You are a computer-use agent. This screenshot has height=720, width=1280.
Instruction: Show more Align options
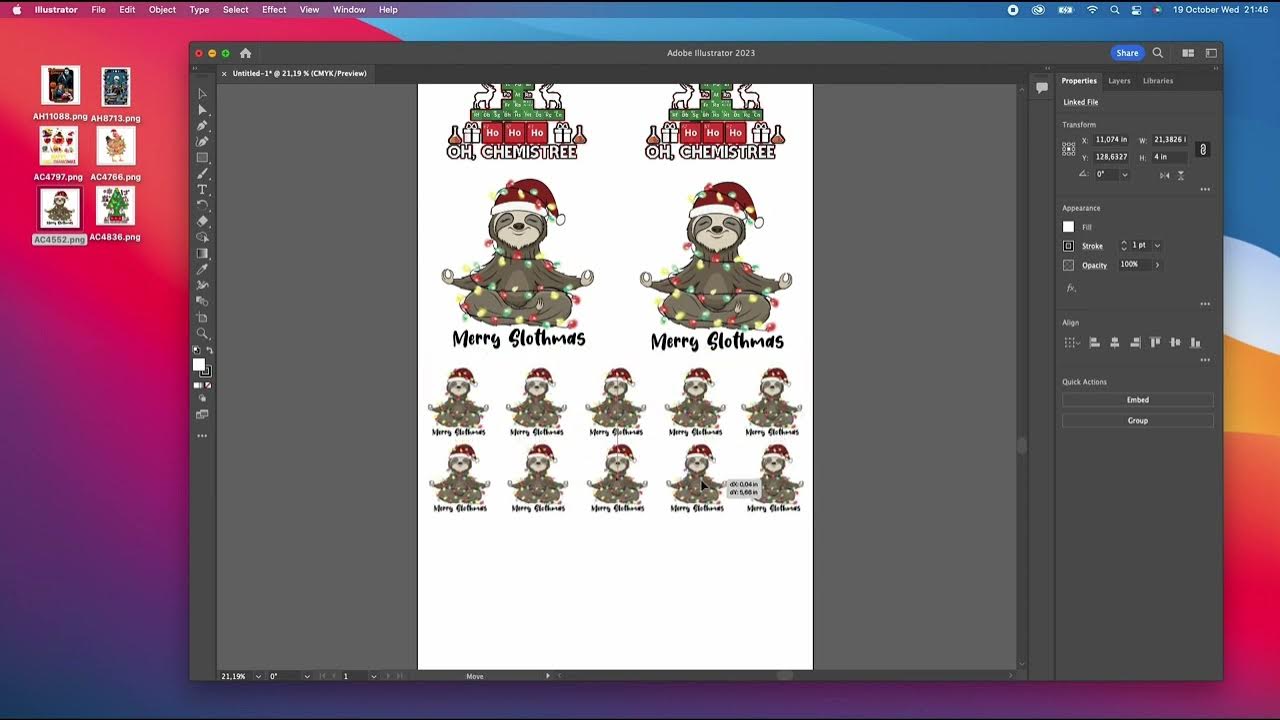point(1205,360)
